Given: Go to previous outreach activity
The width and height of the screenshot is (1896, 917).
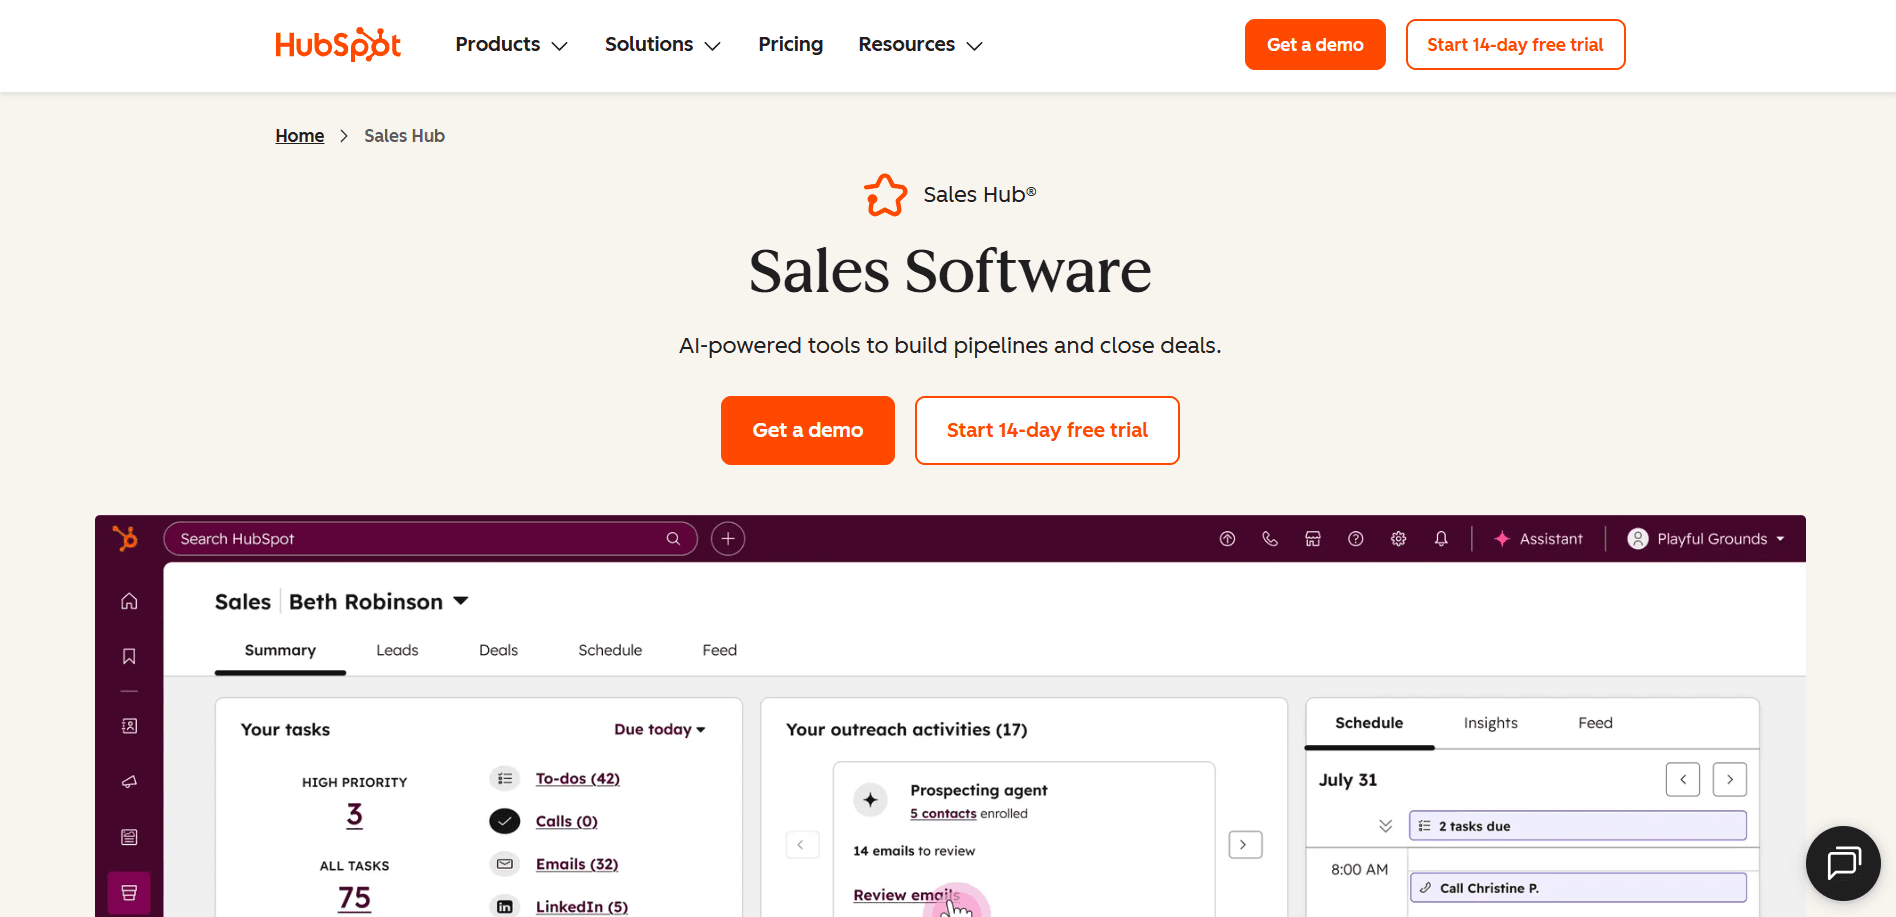Looking at the screenshot, I should [802, 845].
